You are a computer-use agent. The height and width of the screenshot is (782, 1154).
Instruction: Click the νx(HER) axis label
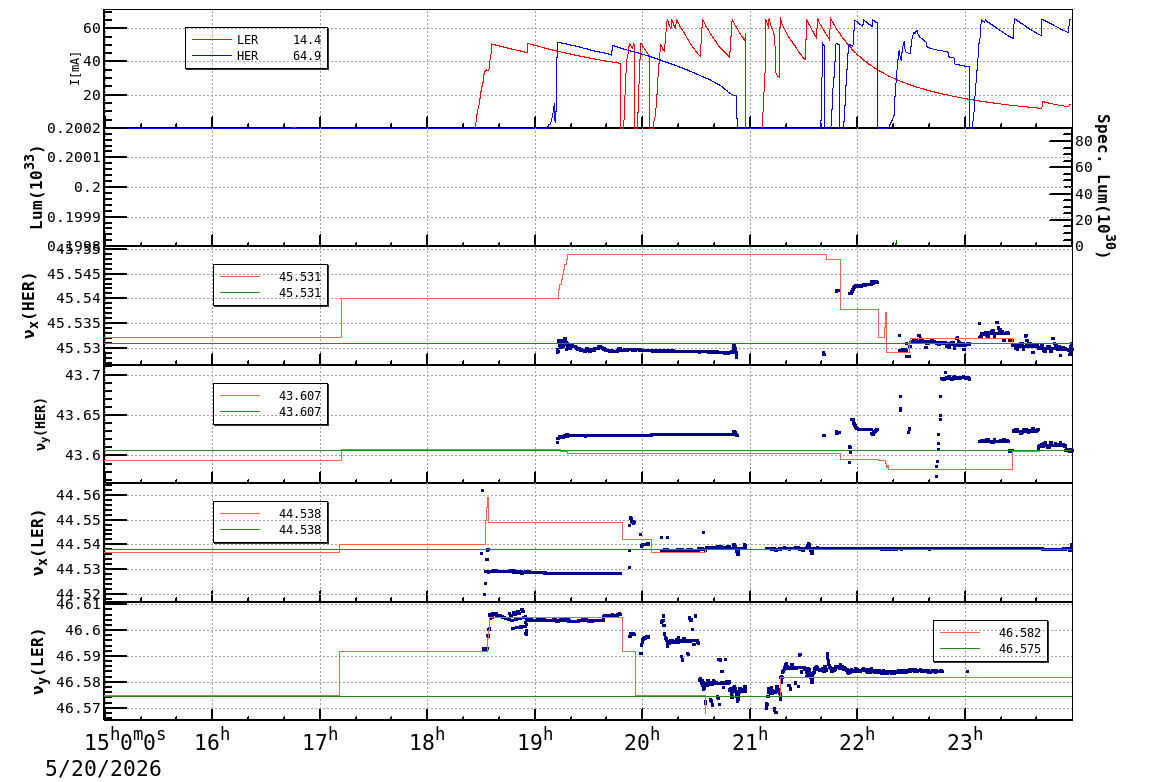click(x=30, y=306)
